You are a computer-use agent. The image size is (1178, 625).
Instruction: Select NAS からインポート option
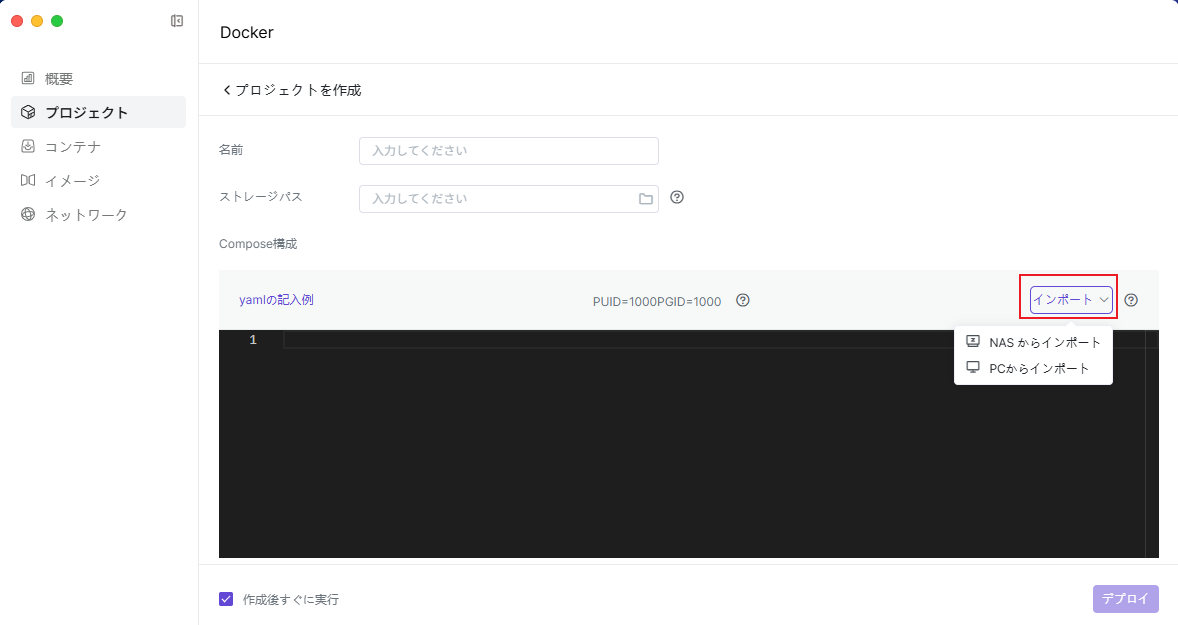coord(1044,342)
